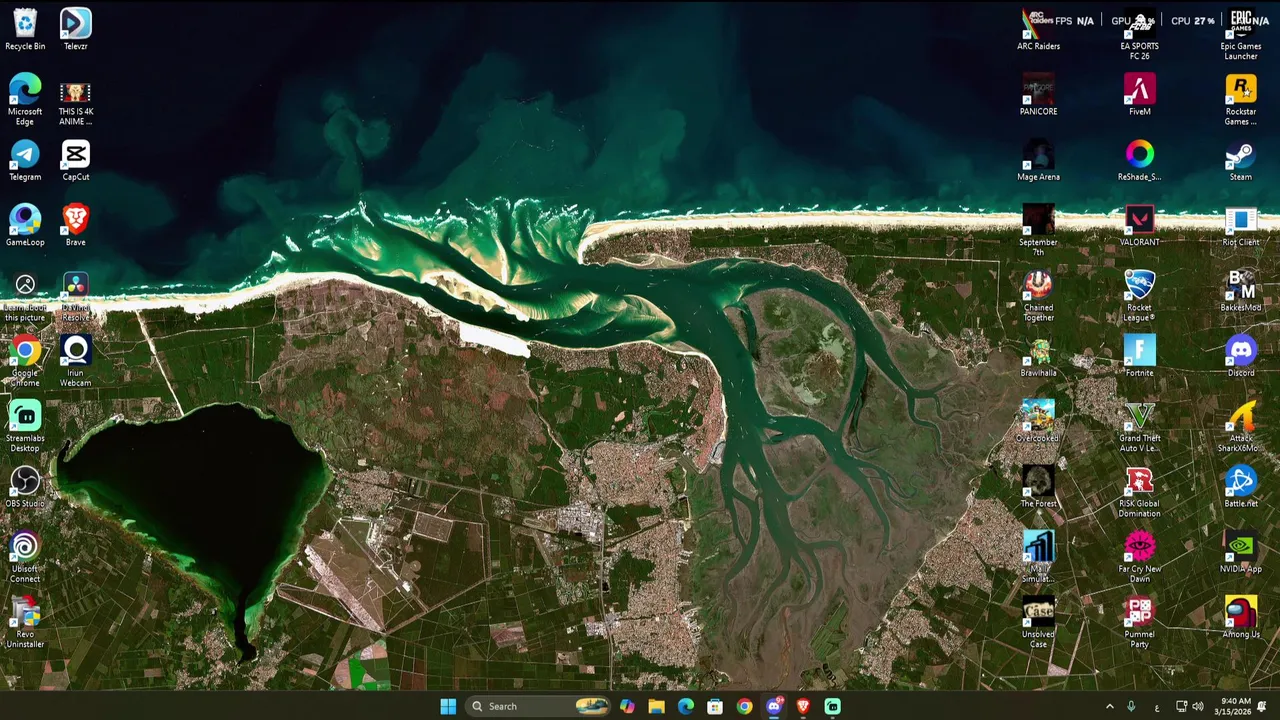Open the GameLoop desktop icon
Screen dimensions: 1280x720
[25, 225]
